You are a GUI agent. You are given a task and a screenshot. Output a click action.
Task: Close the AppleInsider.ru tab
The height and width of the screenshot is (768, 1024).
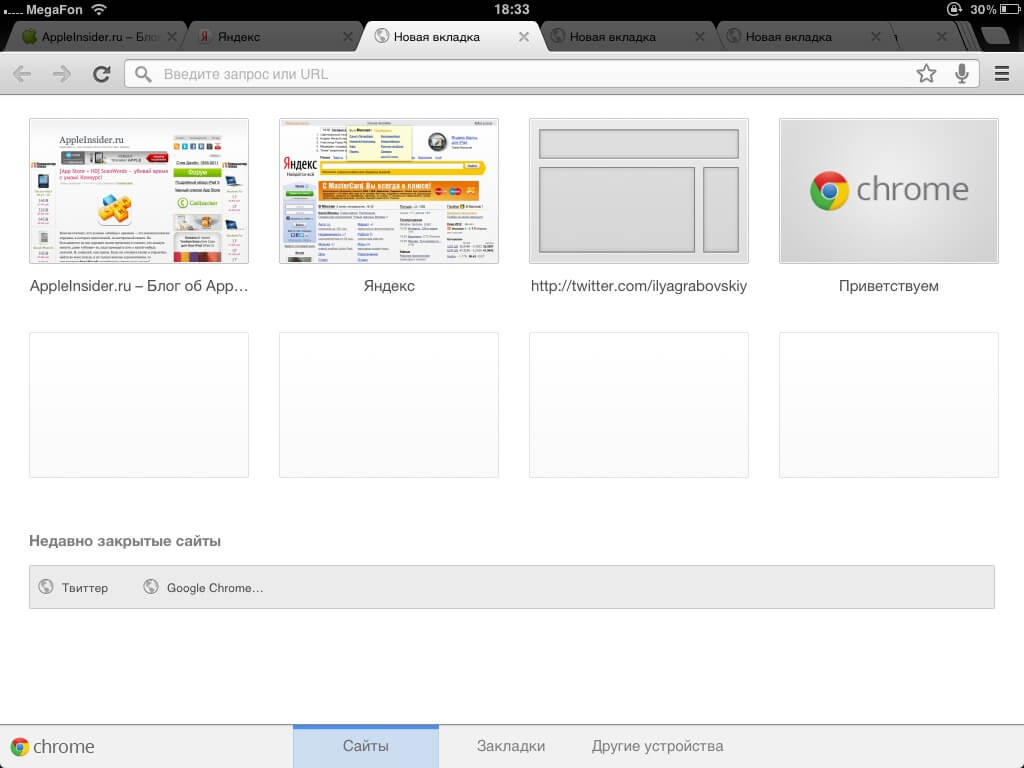tap(172, 37)
